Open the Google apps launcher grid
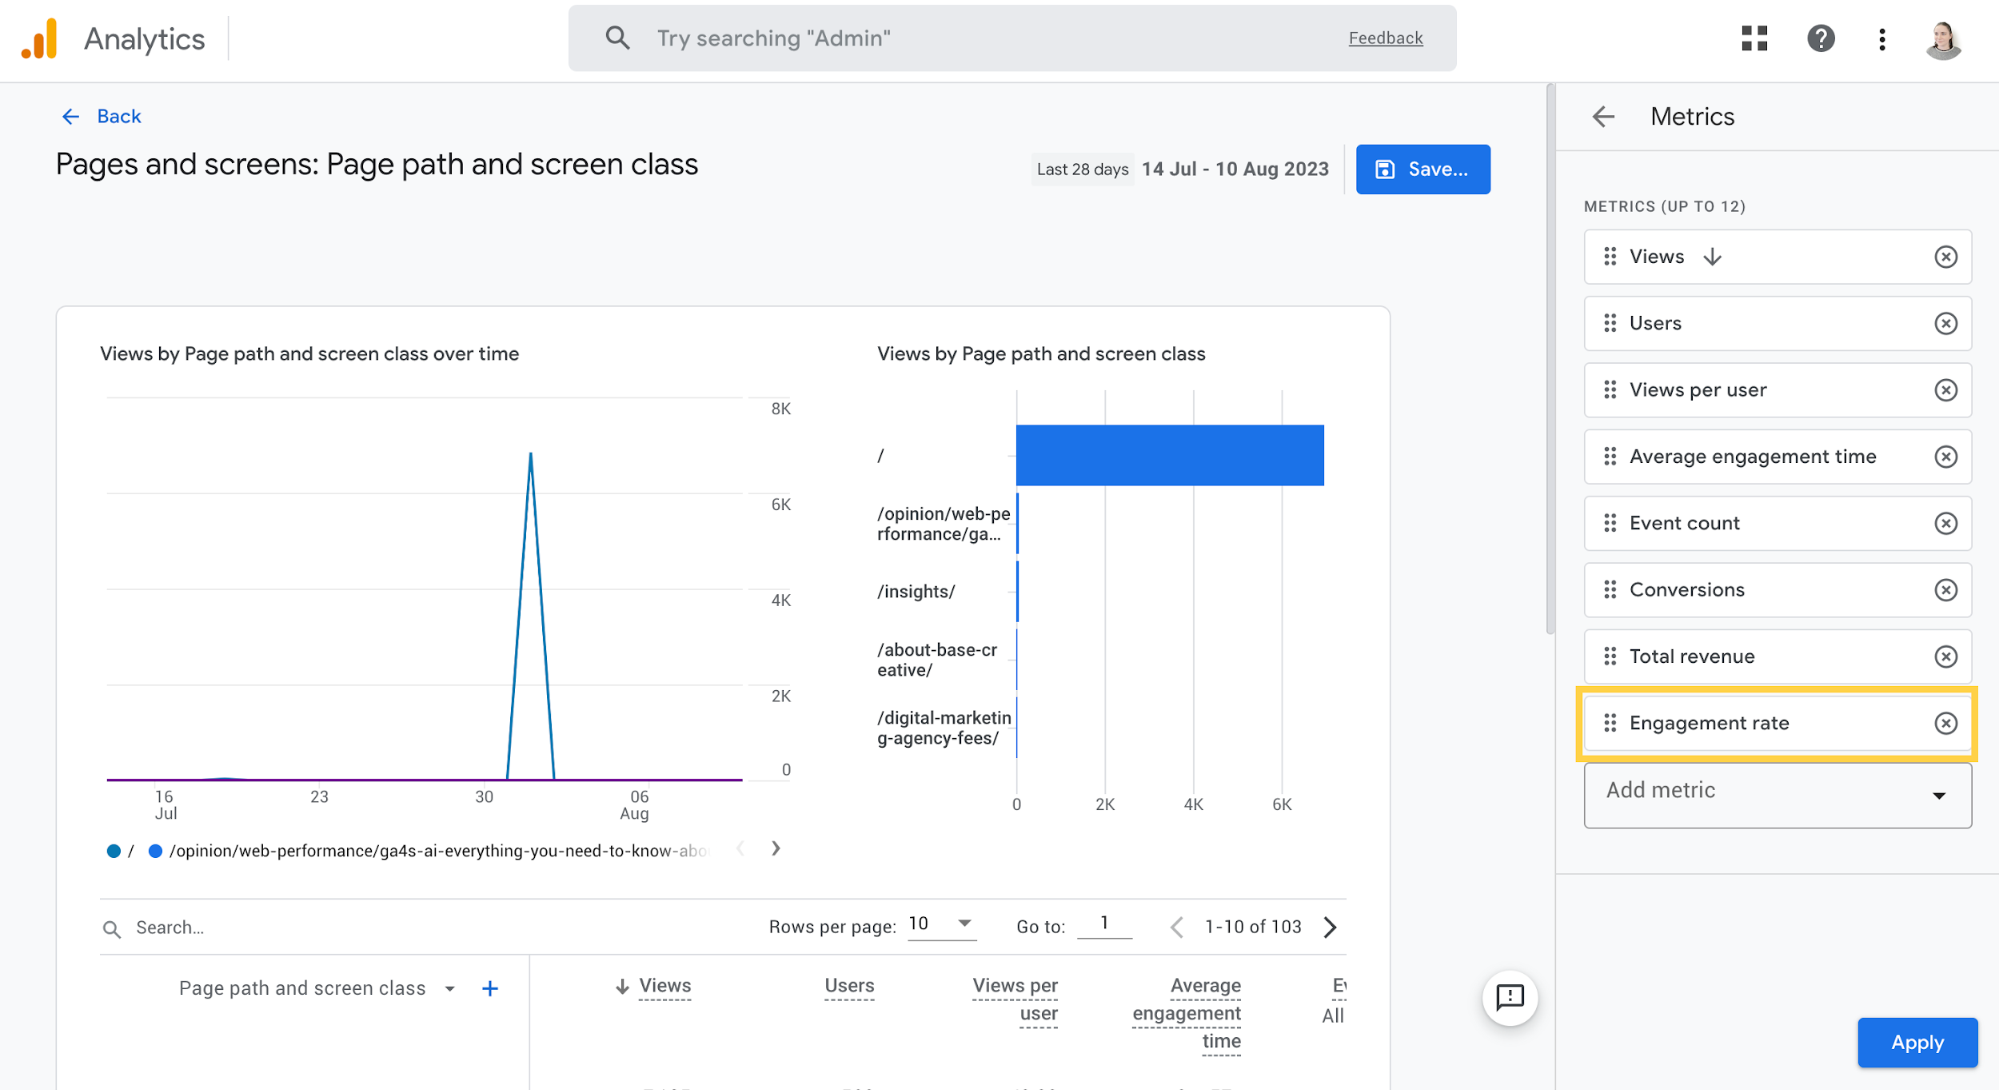Viewport: 1999px width, 1090px height. [1754, 38]
